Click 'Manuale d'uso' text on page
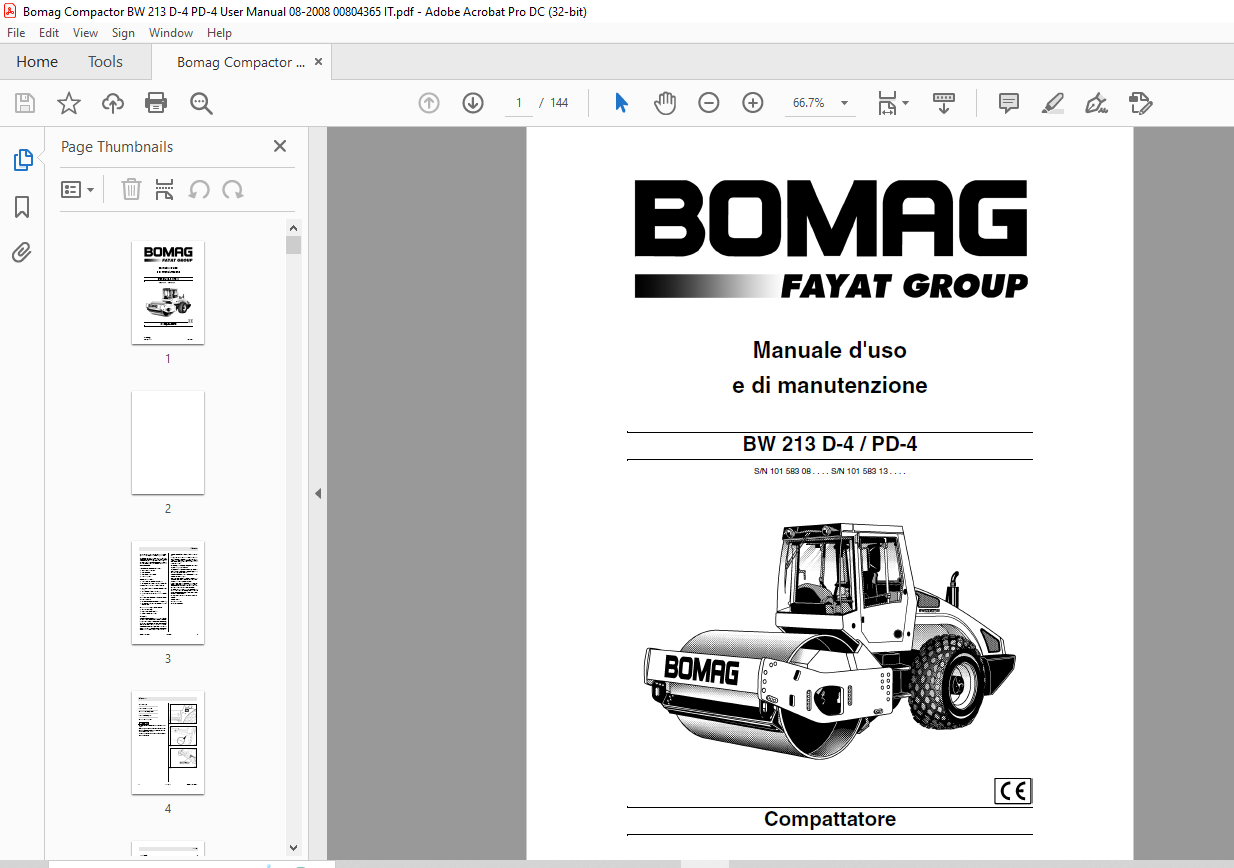Screen dimensions: 1234x868 [x=830, y=350]
